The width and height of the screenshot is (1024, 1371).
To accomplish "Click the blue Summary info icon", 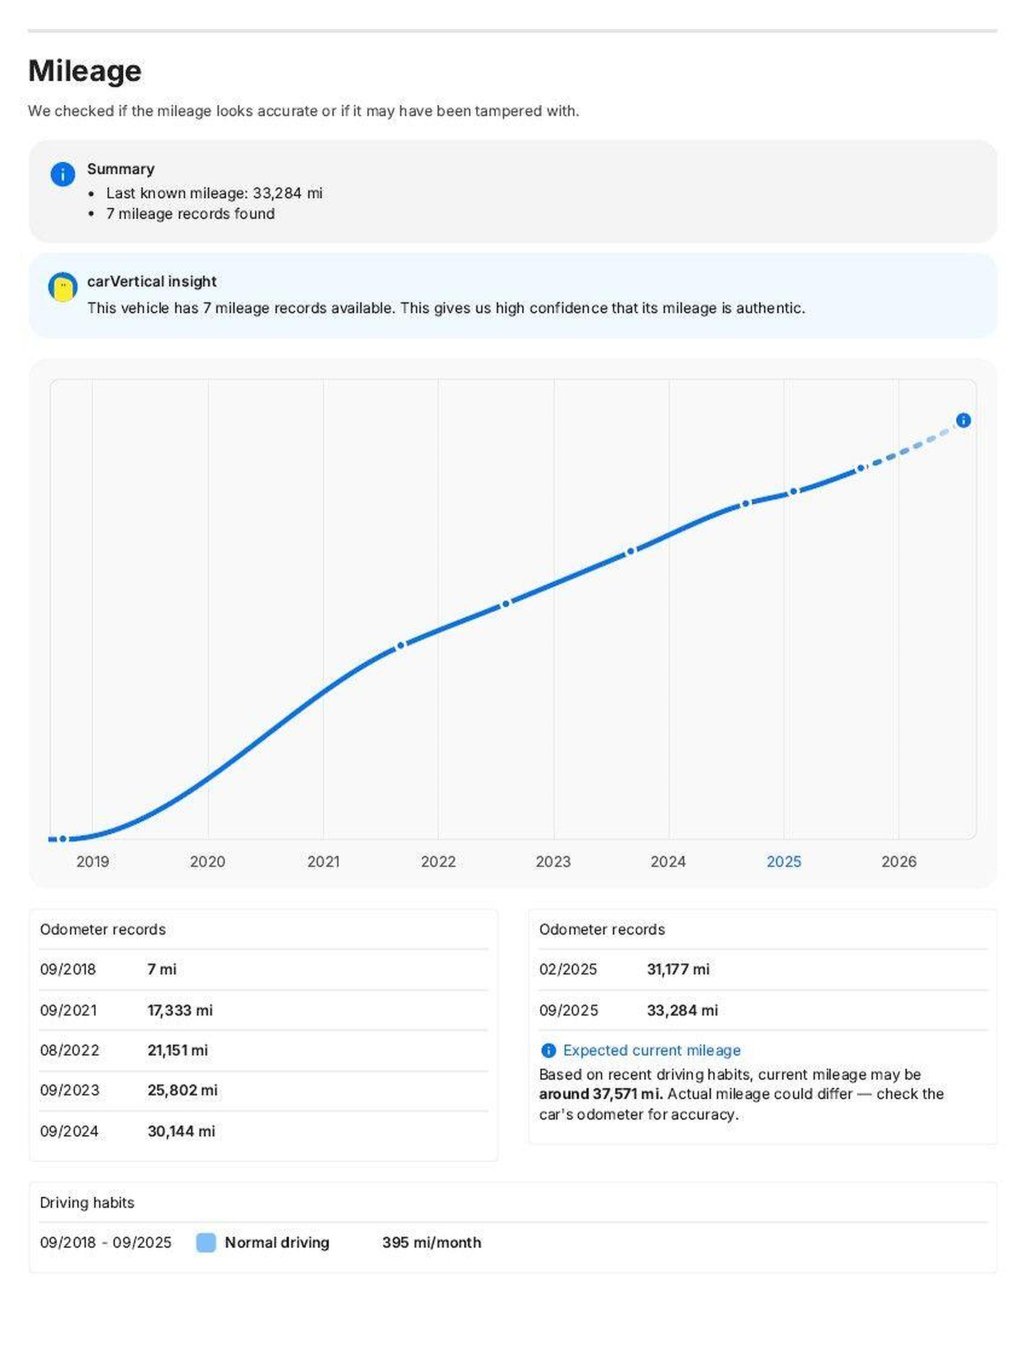I will pyautogui.click(x=63, y=174).
